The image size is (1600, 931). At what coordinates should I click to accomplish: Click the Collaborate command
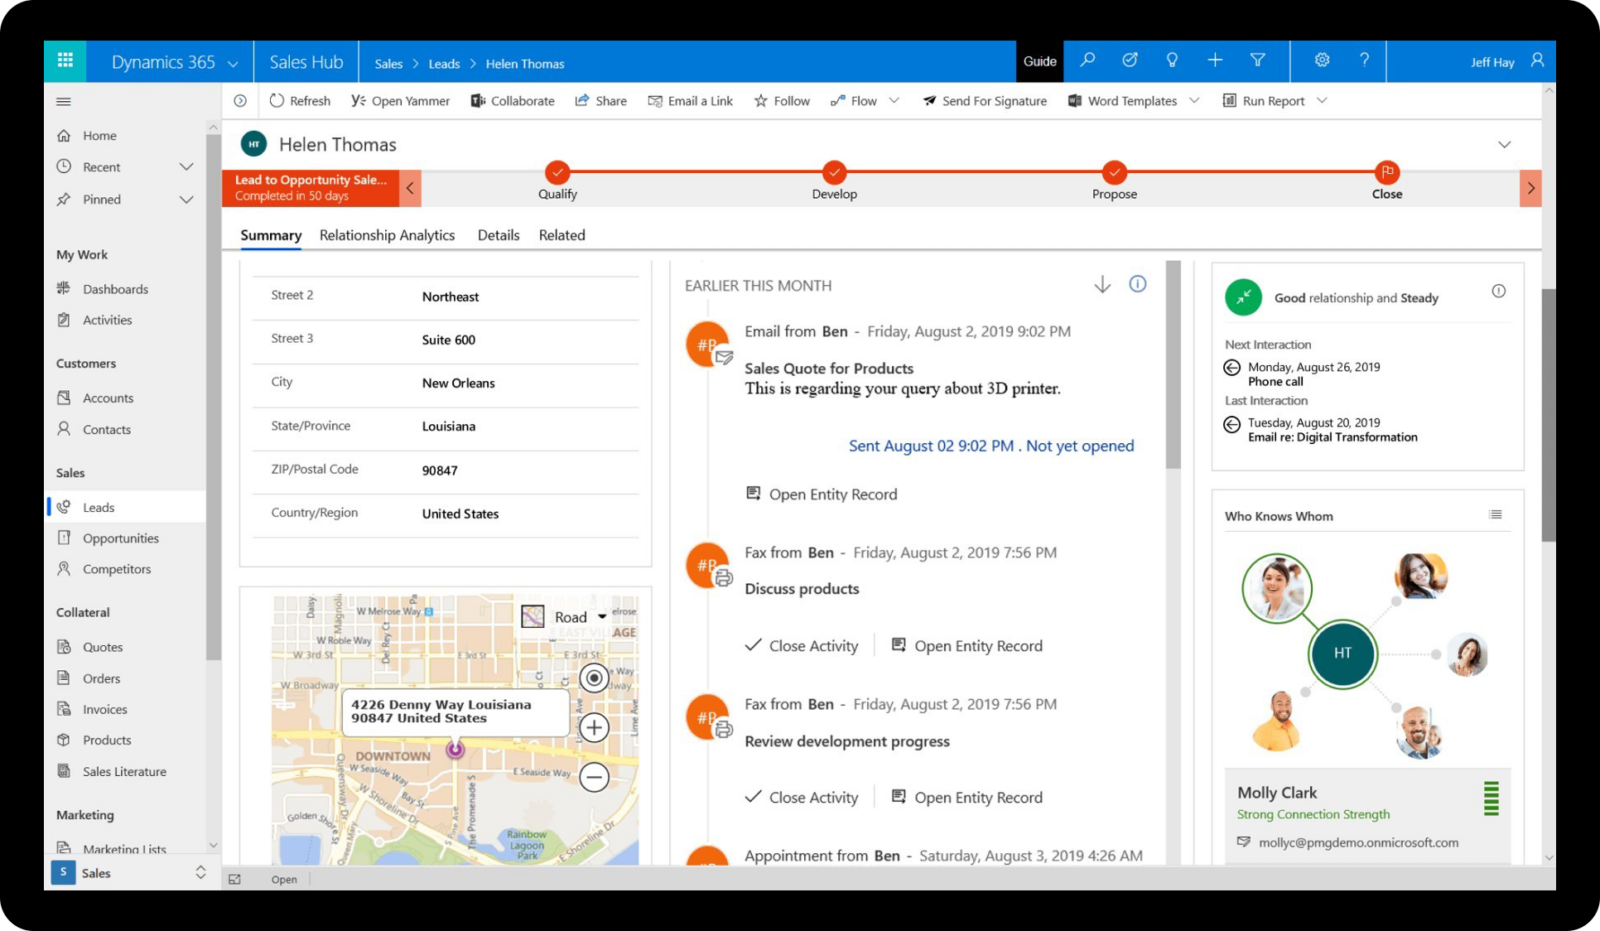pyautogui.click(x=512, y=101)
